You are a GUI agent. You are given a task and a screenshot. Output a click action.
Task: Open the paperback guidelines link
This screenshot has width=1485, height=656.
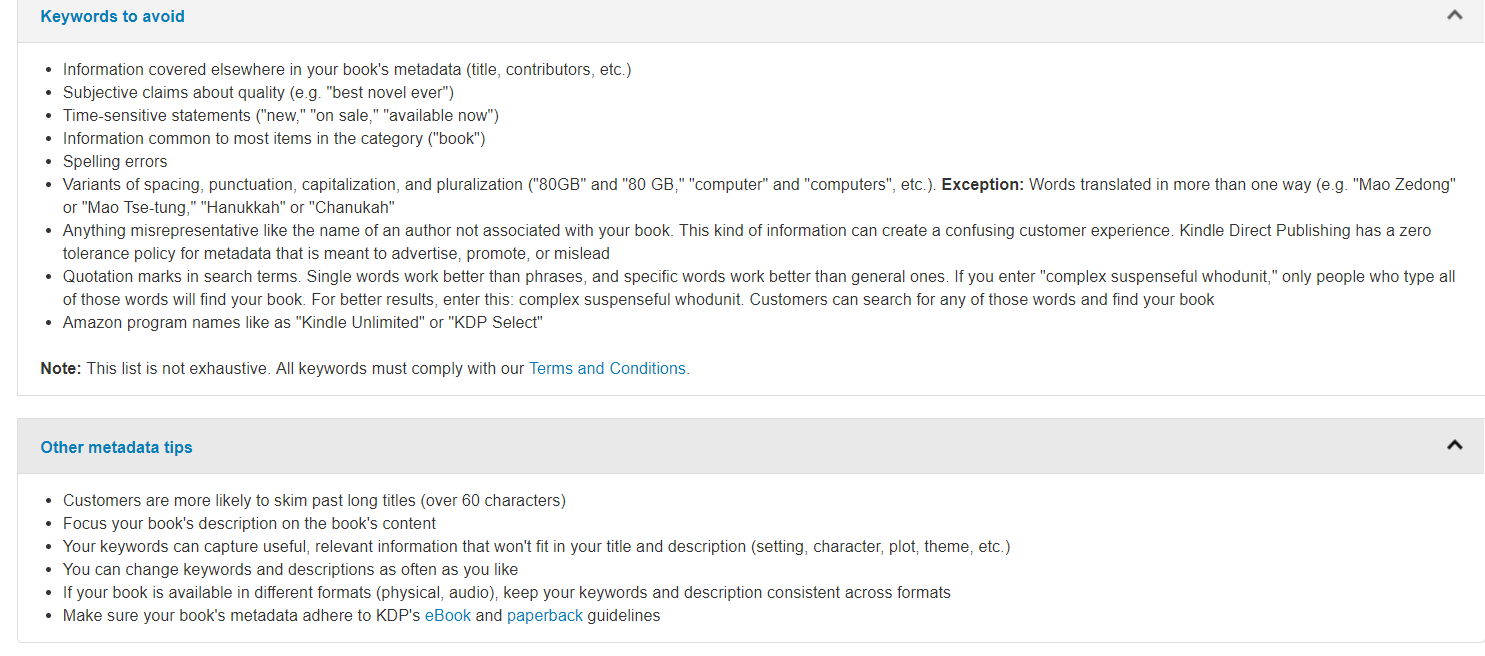point(544,616)
